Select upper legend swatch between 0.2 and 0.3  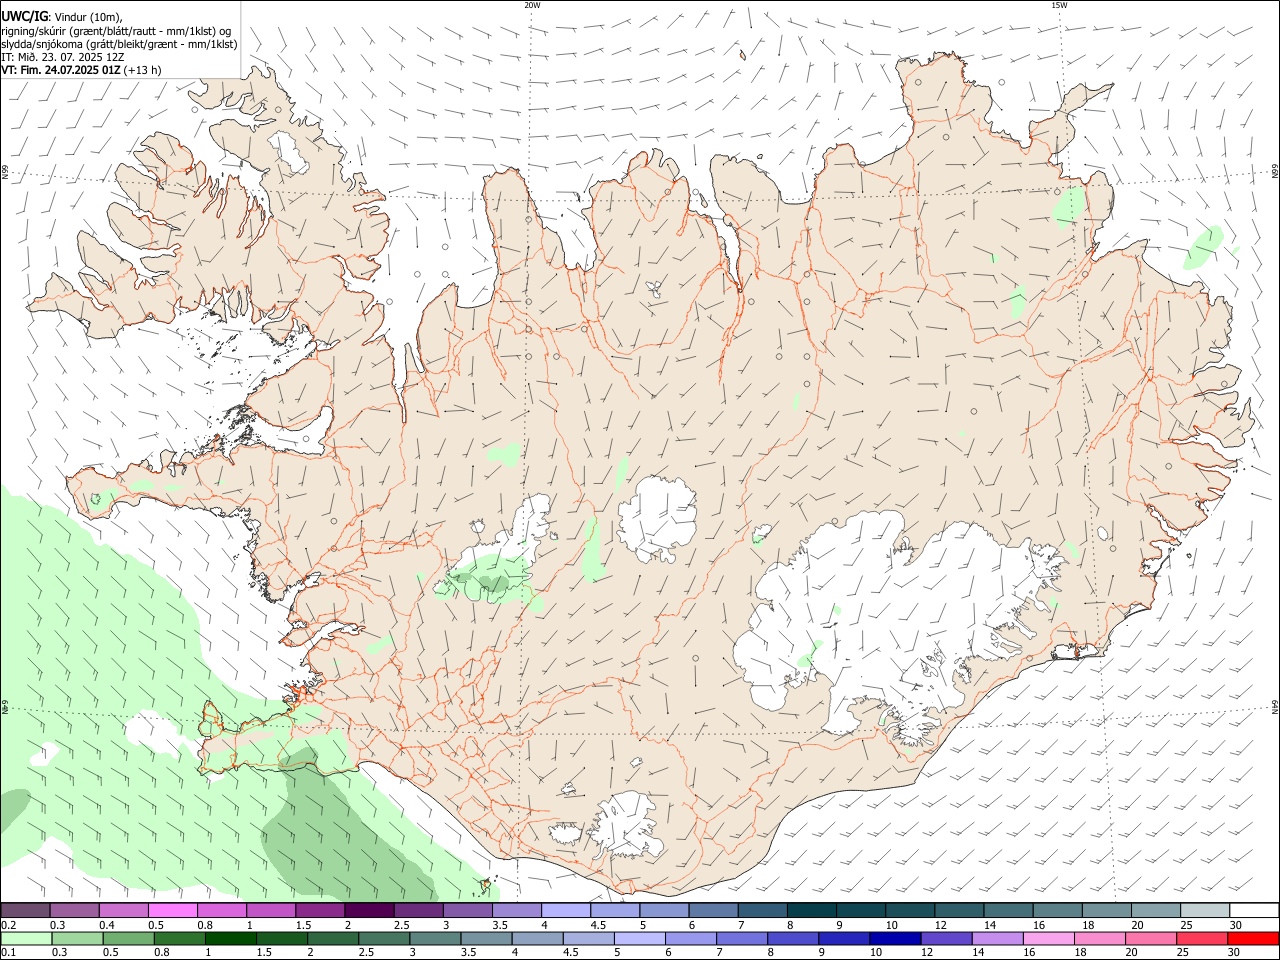[25, 910]
